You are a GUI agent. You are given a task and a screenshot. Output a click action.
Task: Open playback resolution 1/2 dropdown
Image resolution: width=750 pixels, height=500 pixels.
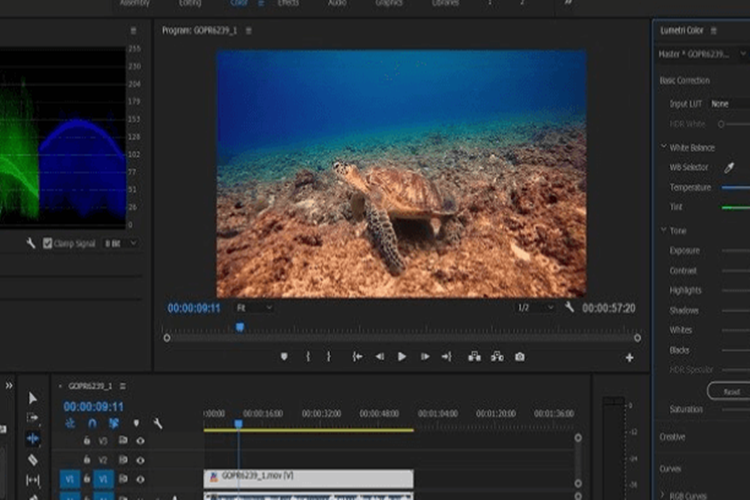click(535, 308)
